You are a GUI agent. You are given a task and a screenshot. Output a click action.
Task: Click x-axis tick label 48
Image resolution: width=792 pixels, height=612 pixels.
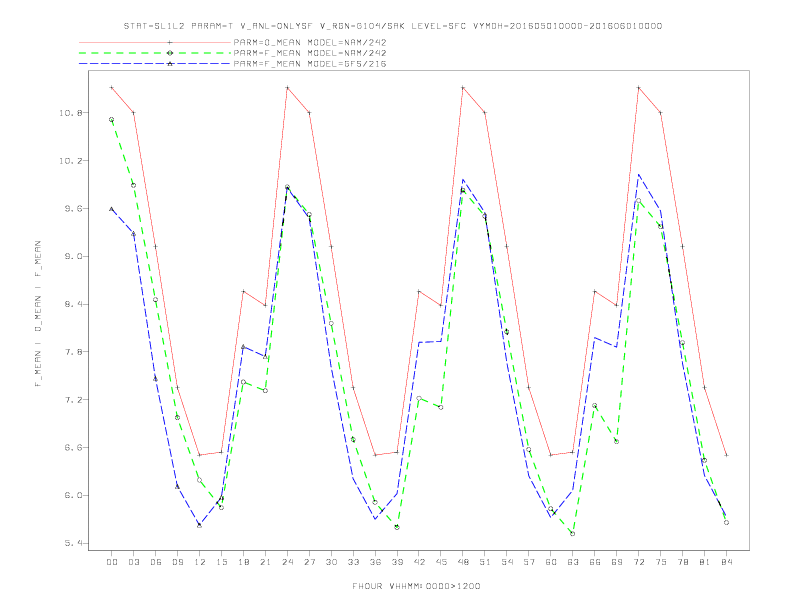pyautogui.click(x=463, y=562)
